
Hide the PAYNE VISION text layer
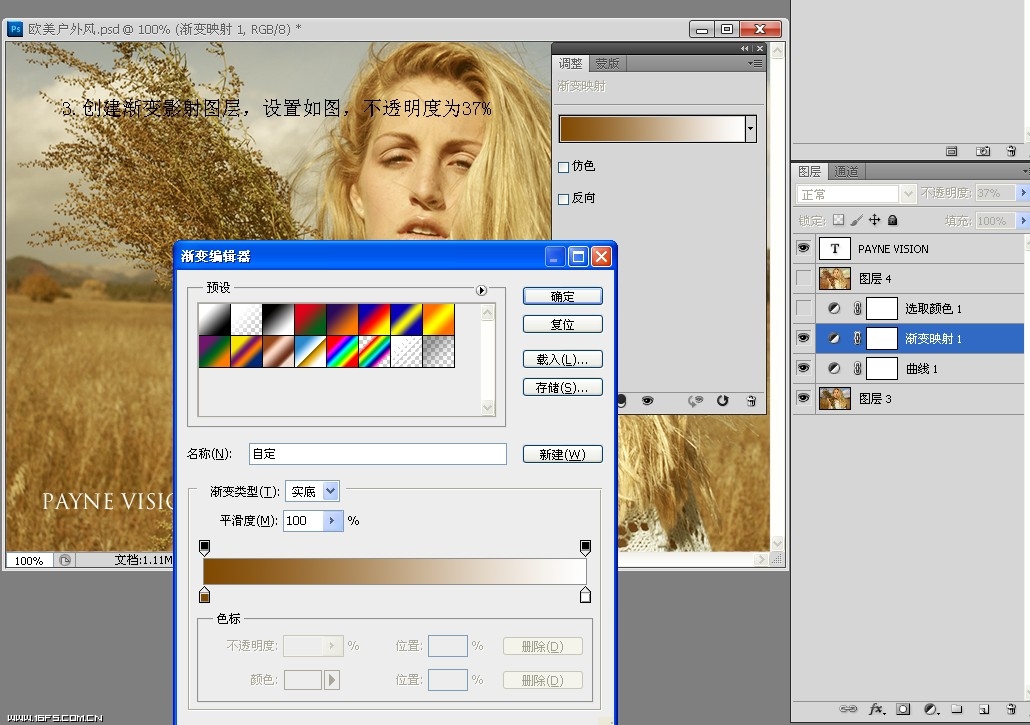pyautogui.click(x=803, y=248)
